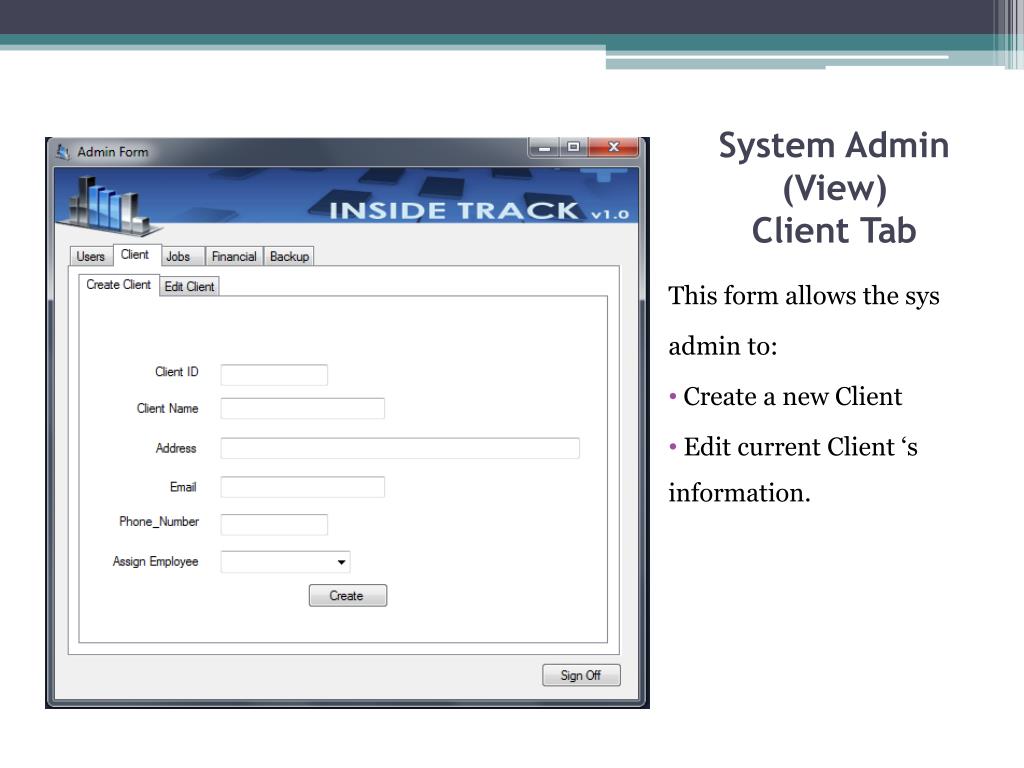This screenshot has width=1024, height=768.
Task: Switch to the Edit Client sub-tab
Action: 189,286
